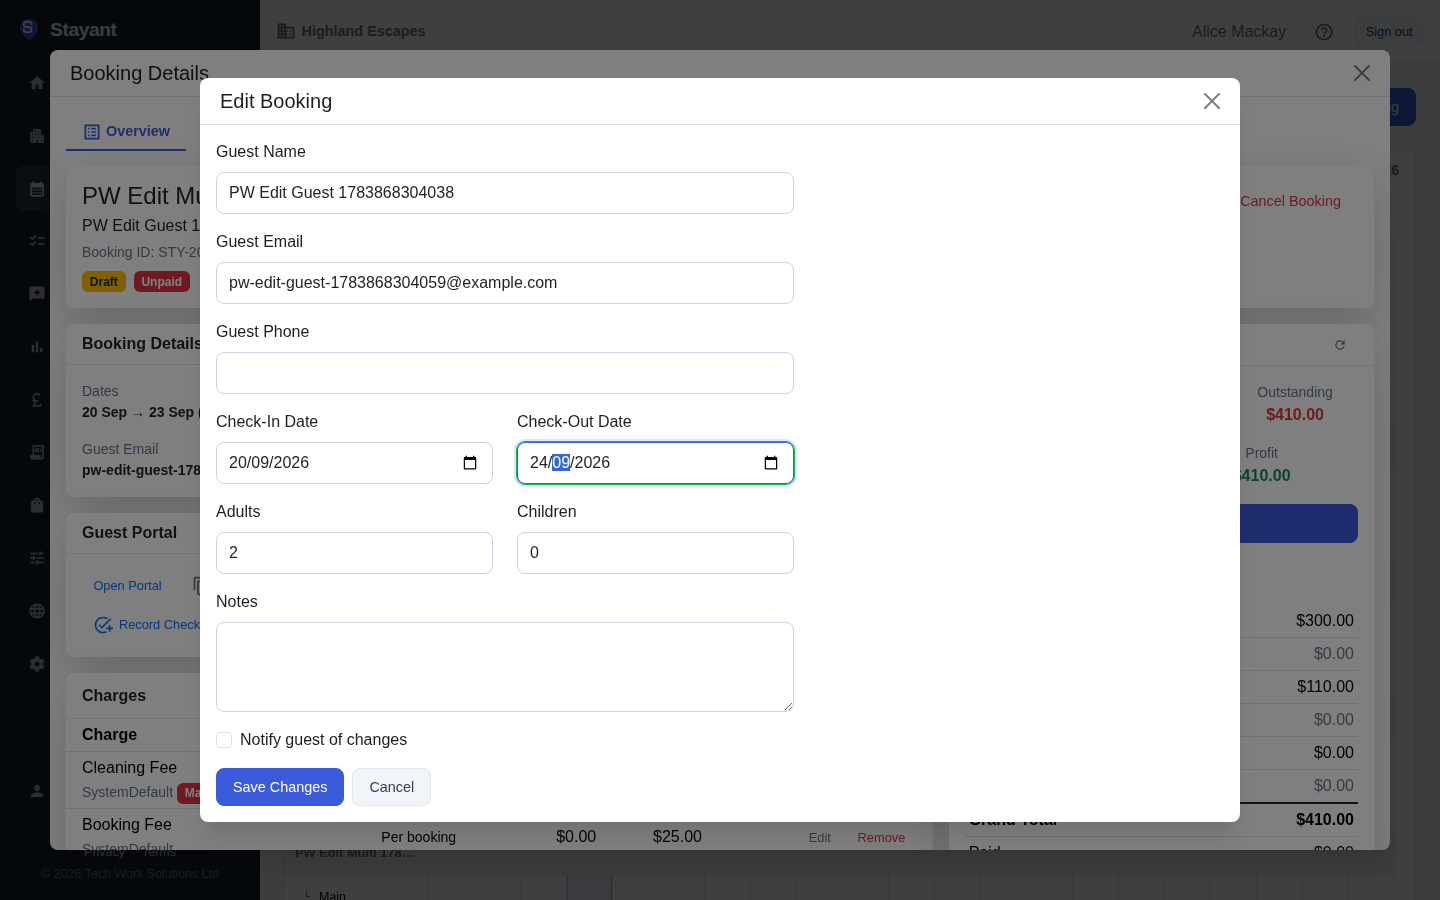This screenshot has width=1440, height=900.
Task: Click the Children number field
Action: (x=655, y=553)
